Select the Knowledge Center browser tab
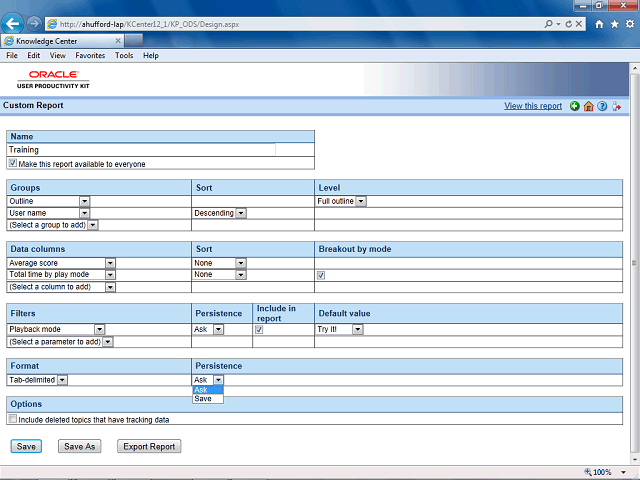640x480 pixels. tap(62, 41)
